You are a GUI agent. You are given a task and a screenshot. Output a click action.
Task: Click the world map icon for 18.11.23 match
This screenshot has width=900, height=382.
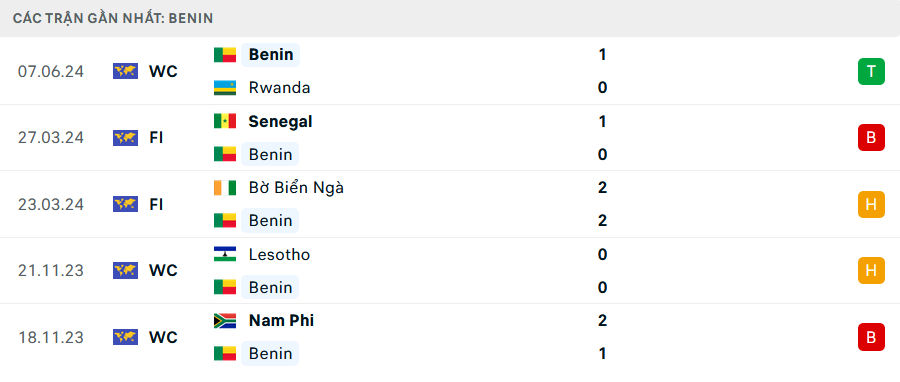coord(125,337)
